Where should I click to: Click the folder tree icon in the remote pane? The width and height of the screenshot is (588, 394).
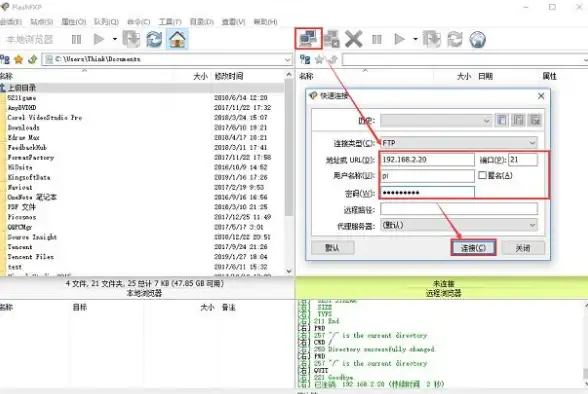pos(305,59)
